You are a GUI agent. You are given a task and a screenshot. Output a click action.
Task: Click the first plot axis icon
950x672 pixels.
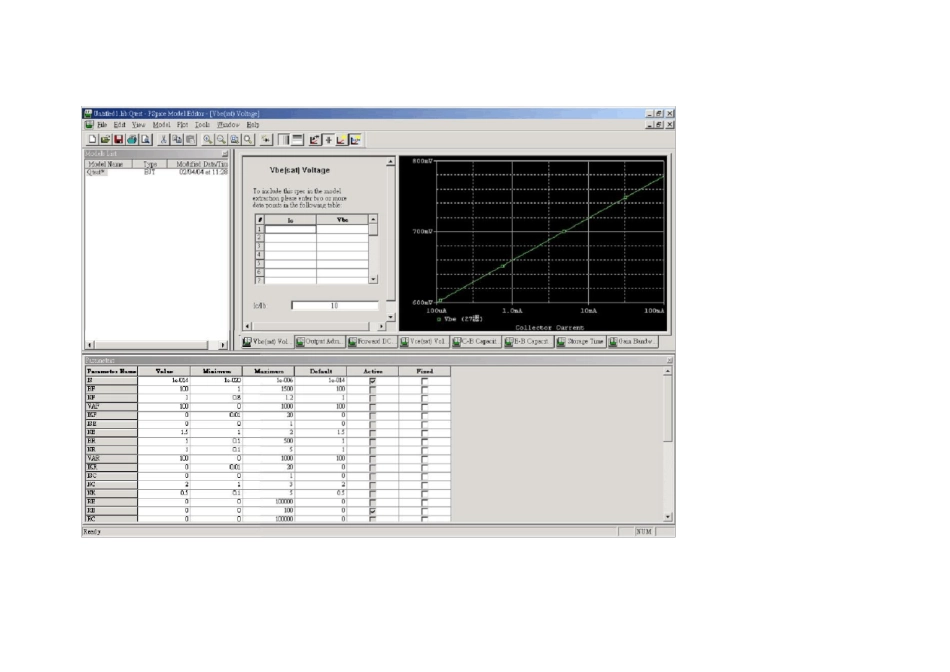(x=314, y=139)
